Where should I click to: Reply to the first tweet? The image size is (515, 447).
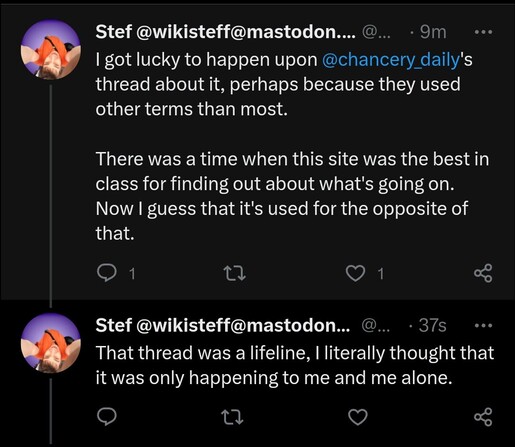point(107,273)
